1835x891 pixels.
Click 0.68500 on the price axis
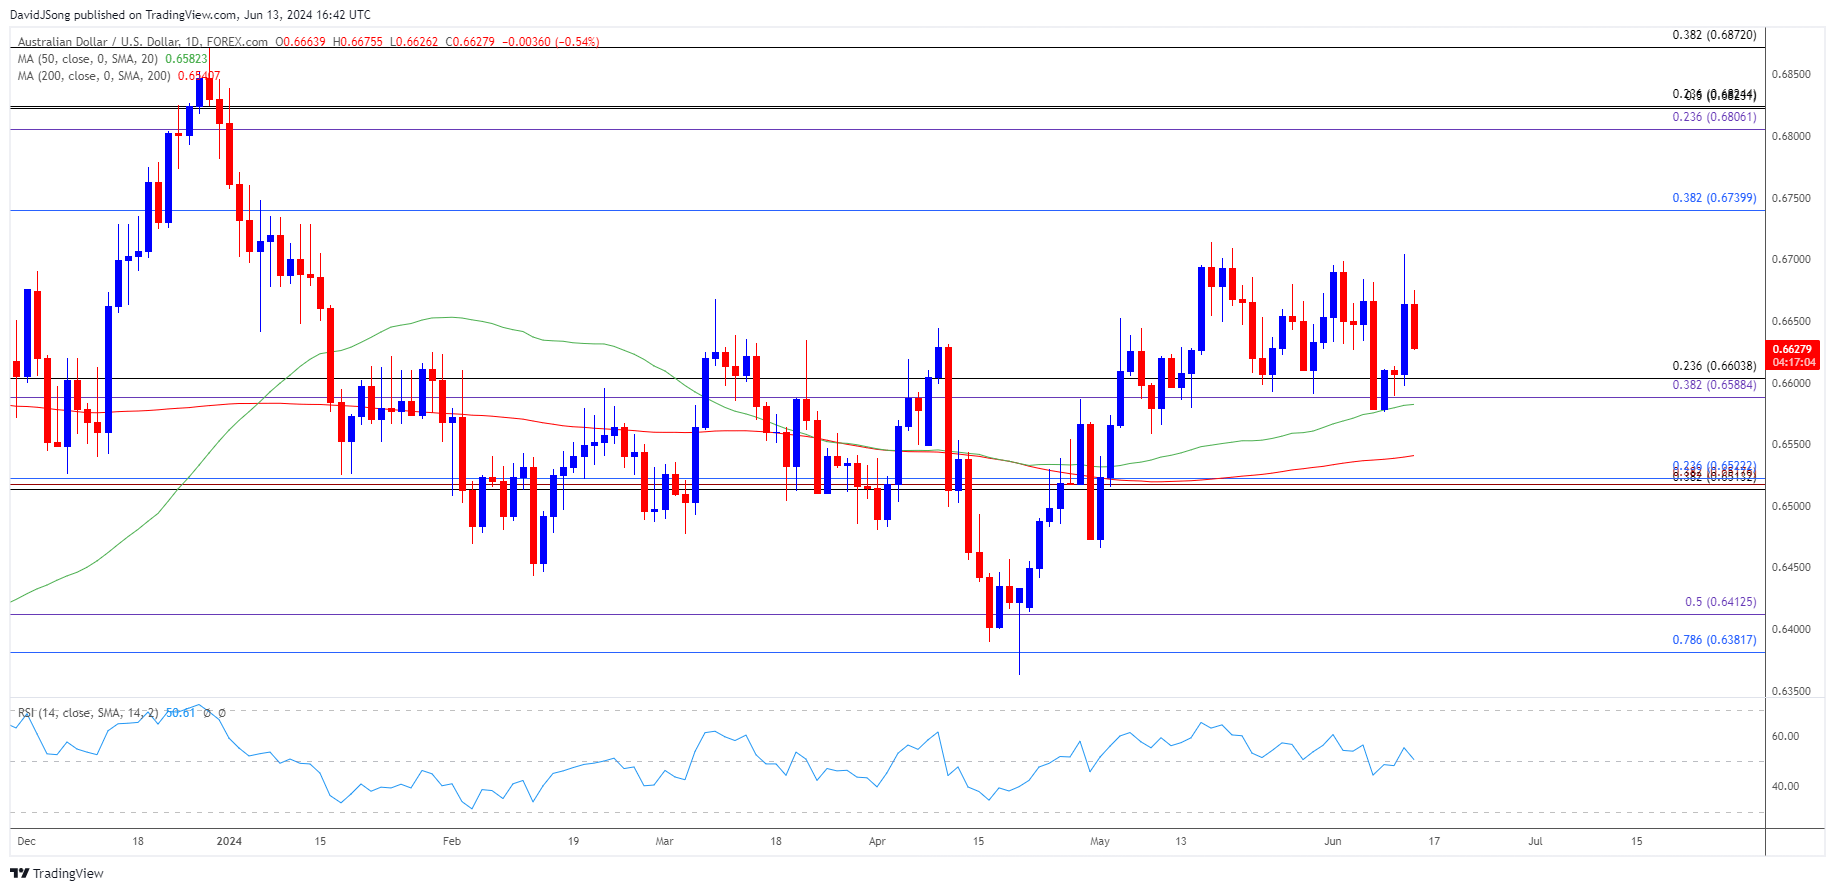click(x=1791, y=75)
